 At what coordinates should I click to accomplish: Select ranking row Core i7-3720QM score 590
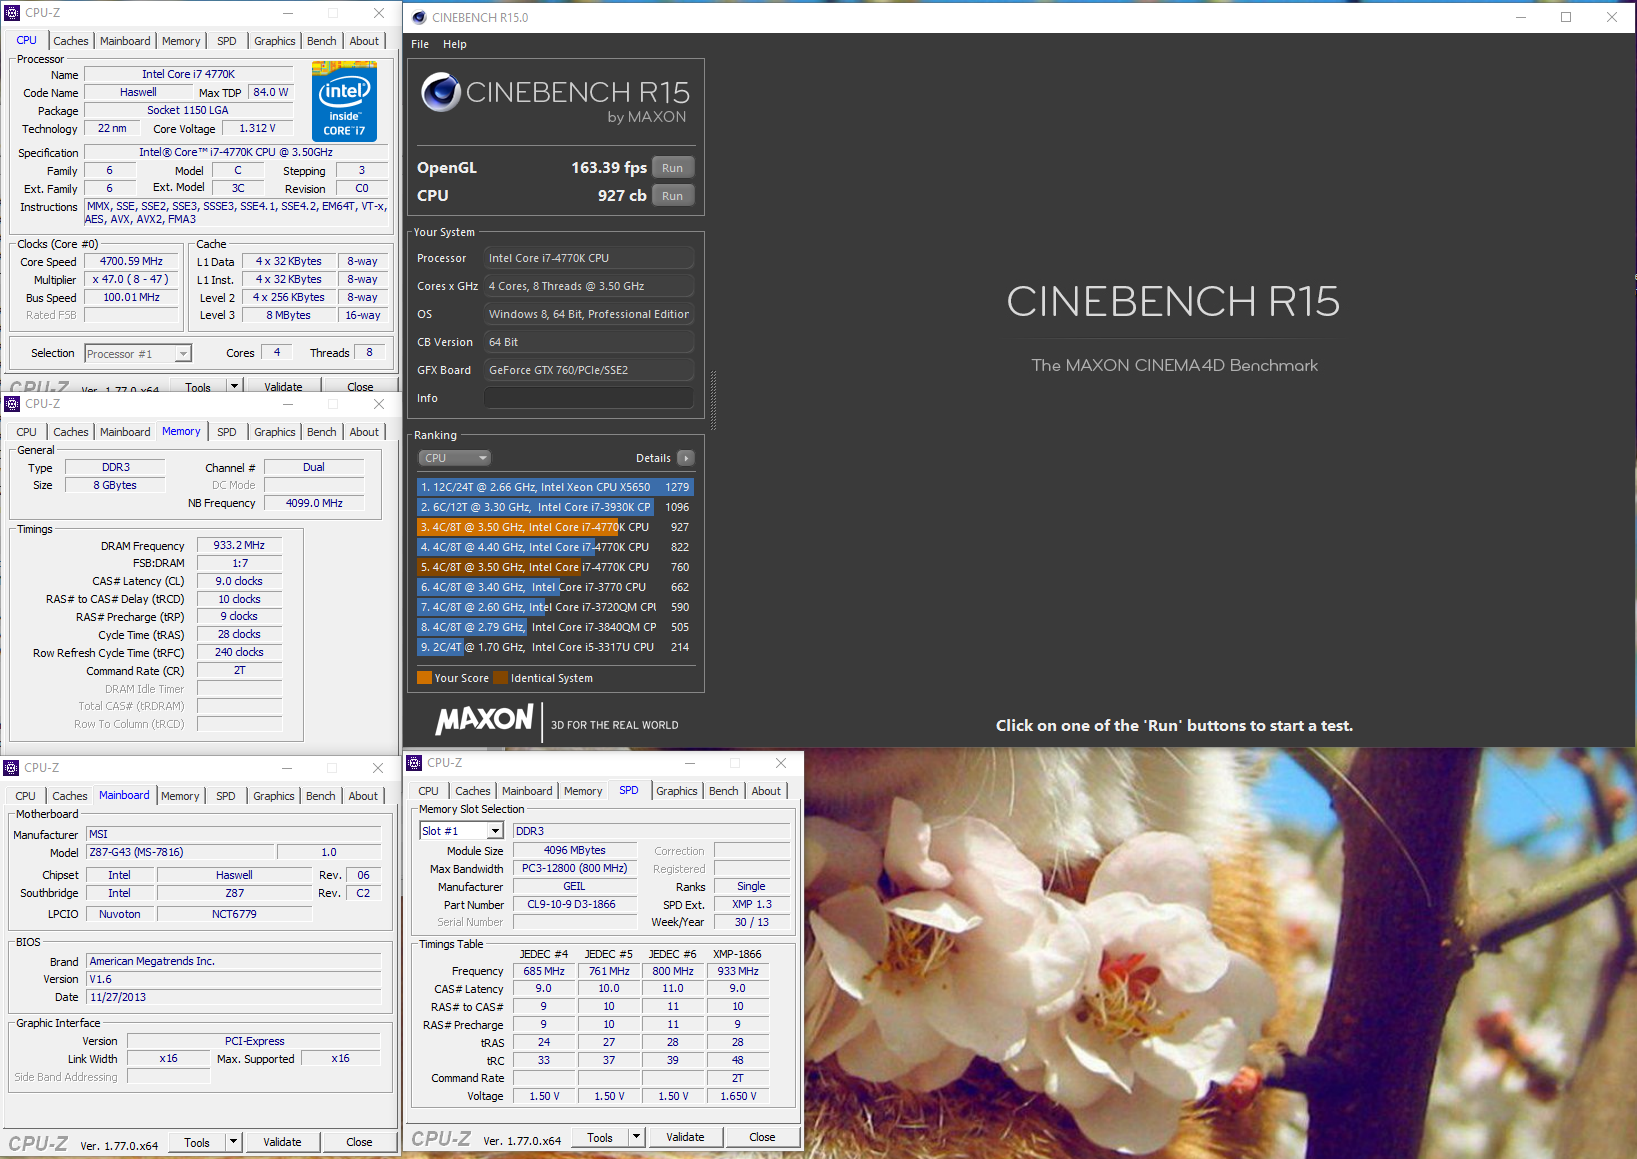[x=555, y=607]
